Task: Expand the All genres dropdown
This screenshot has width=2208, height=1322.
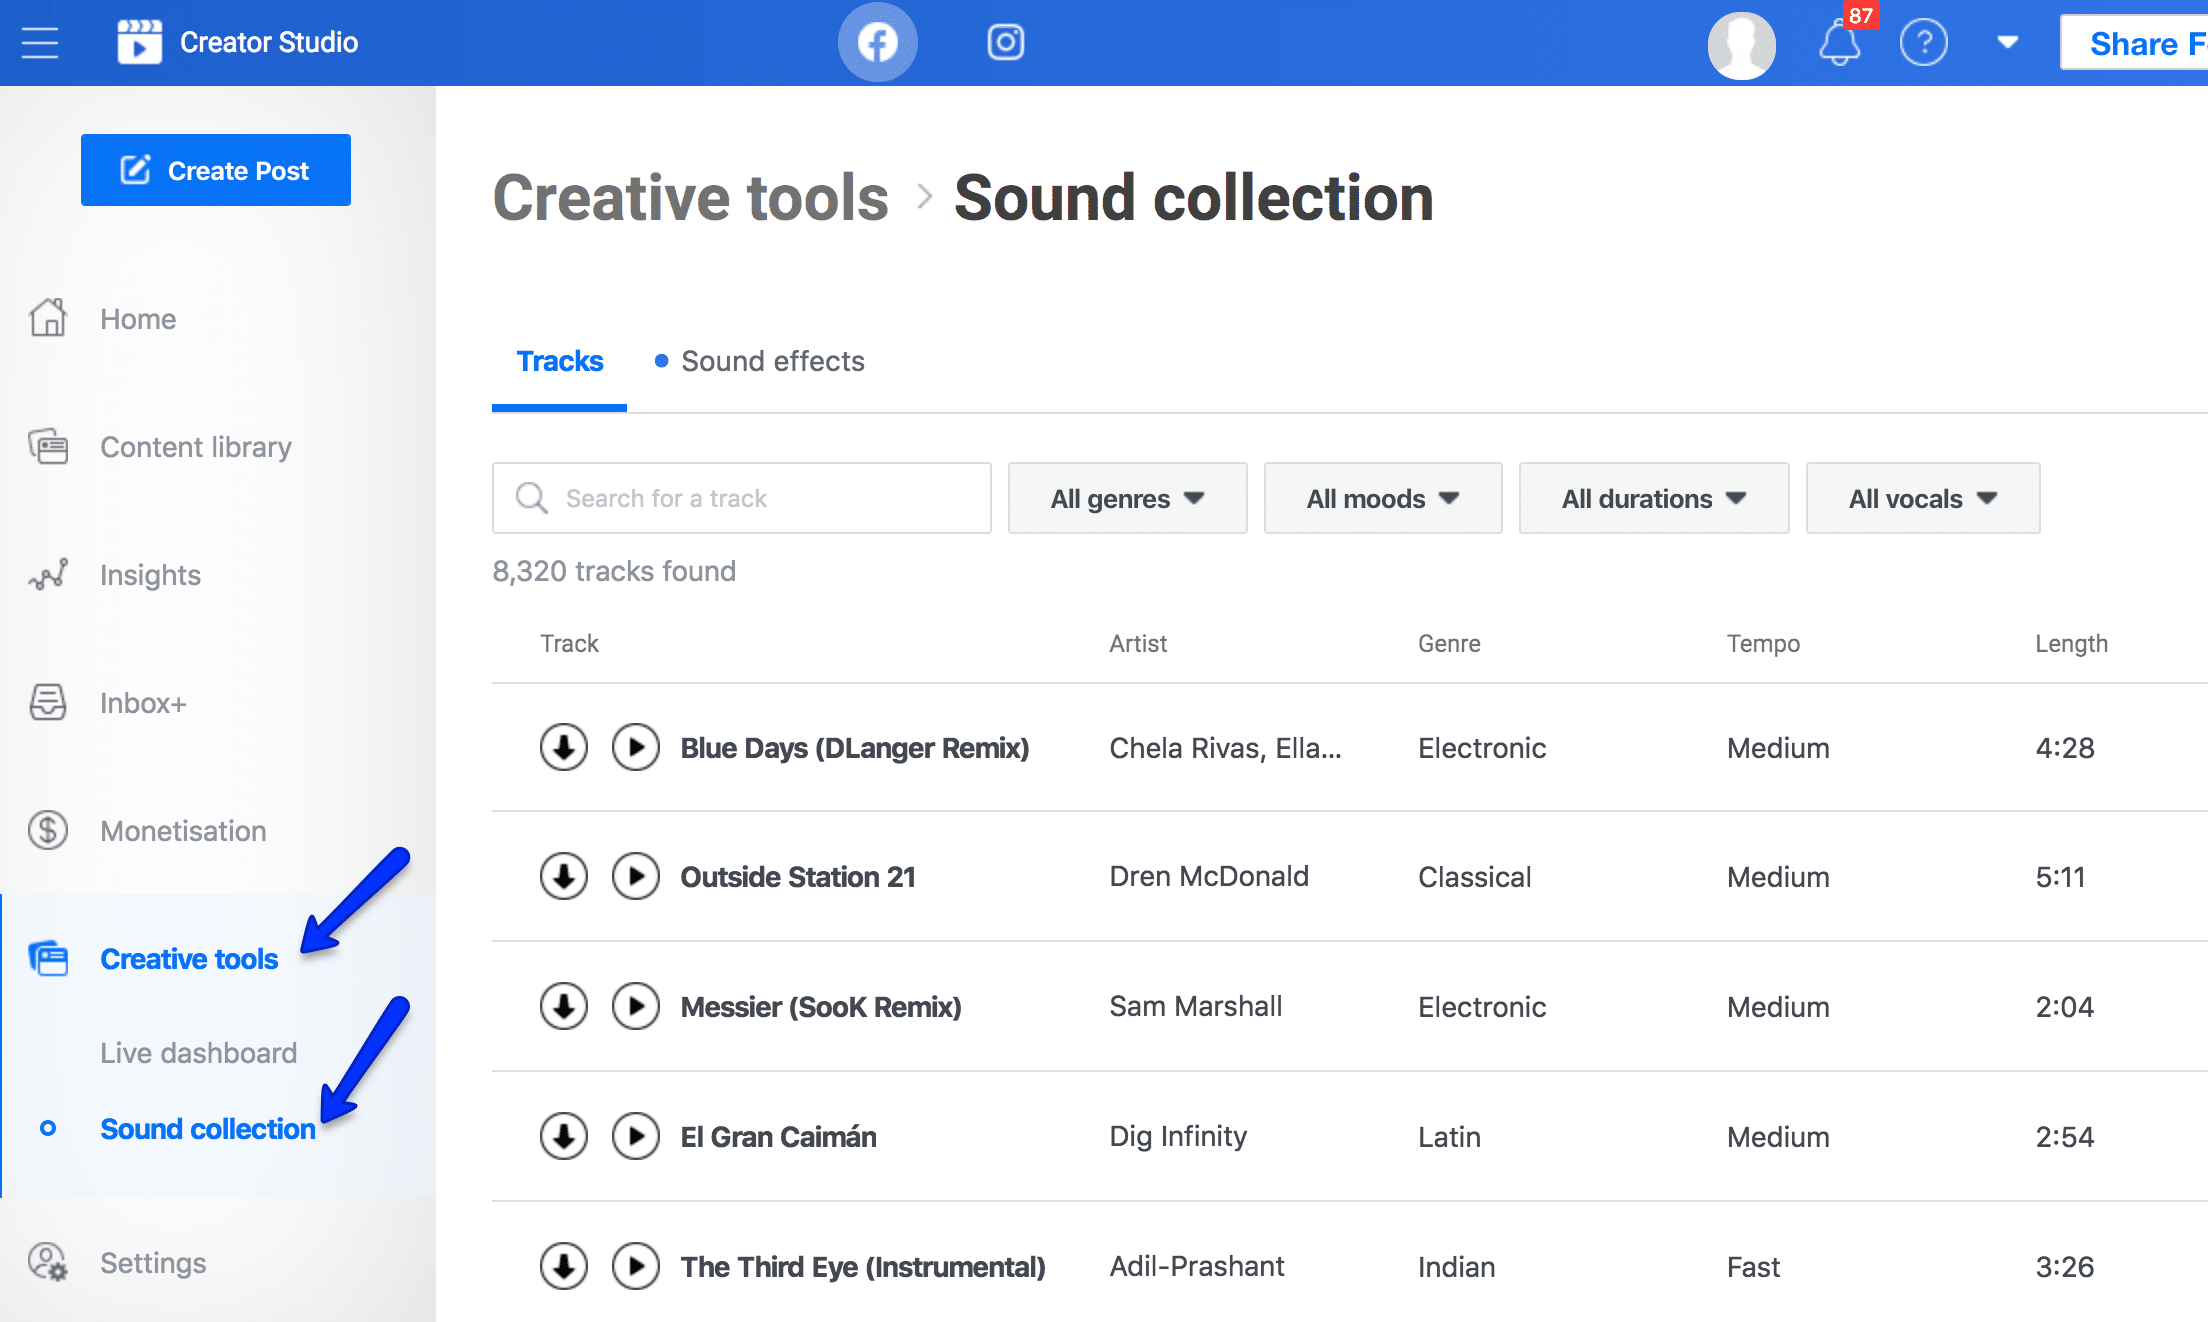Action: click(x=1127, y=498)
